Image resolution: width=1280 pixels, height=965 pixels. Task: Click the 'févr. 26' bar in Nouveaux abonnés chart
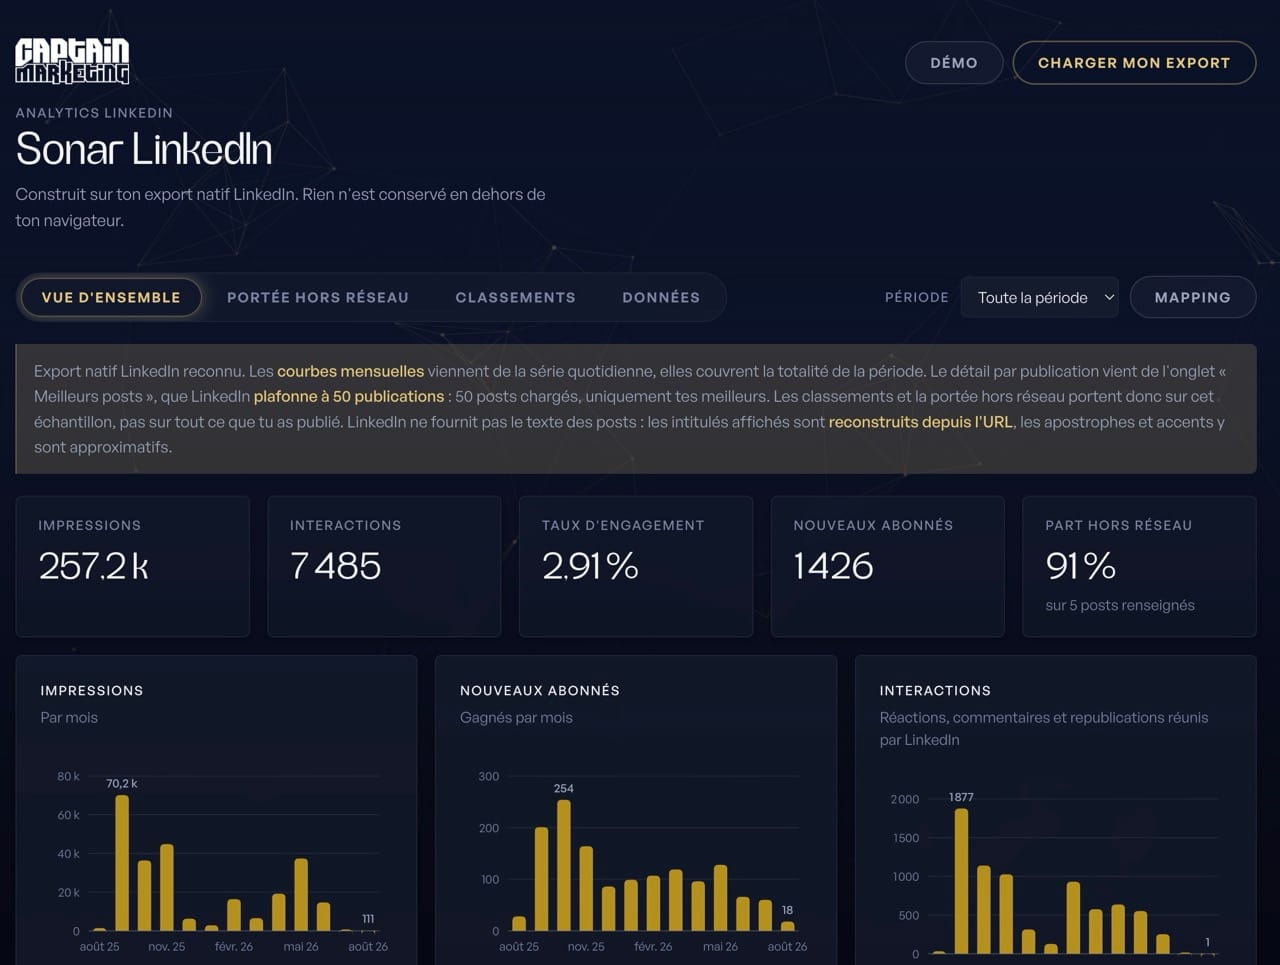(x=653, y=904)
